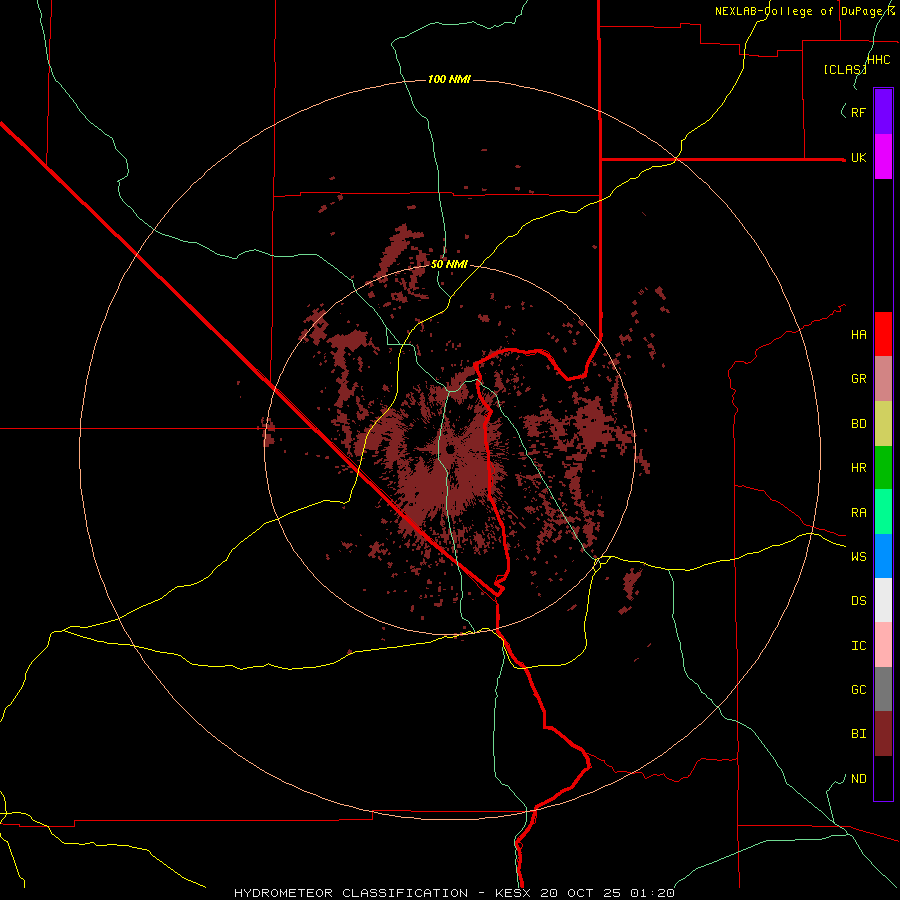Click the GR legend color swatch
The width and height of the screenshot is (900, 900).
click(x=883, y=379)
